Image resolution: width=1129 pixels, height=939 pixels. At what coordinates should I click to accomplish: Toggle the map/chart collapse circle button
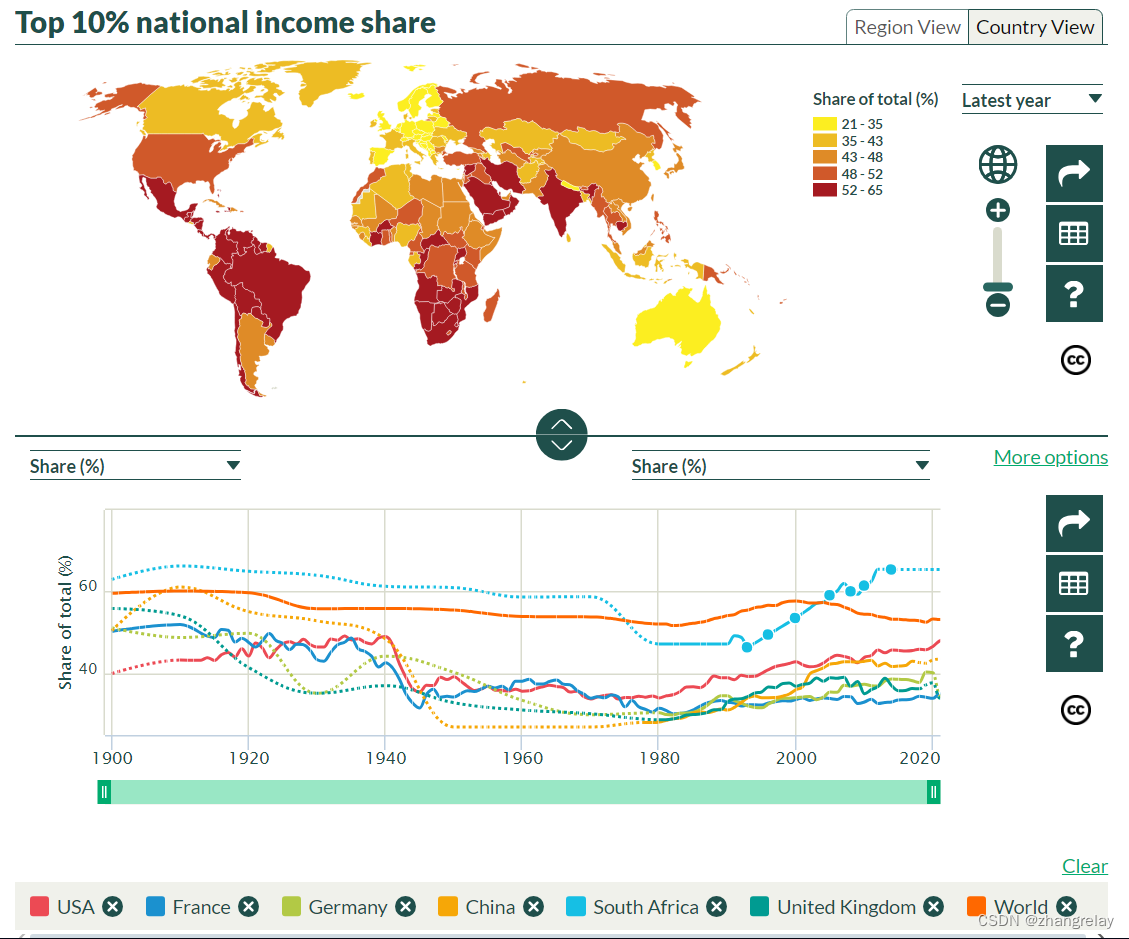[x=562, y=435]
